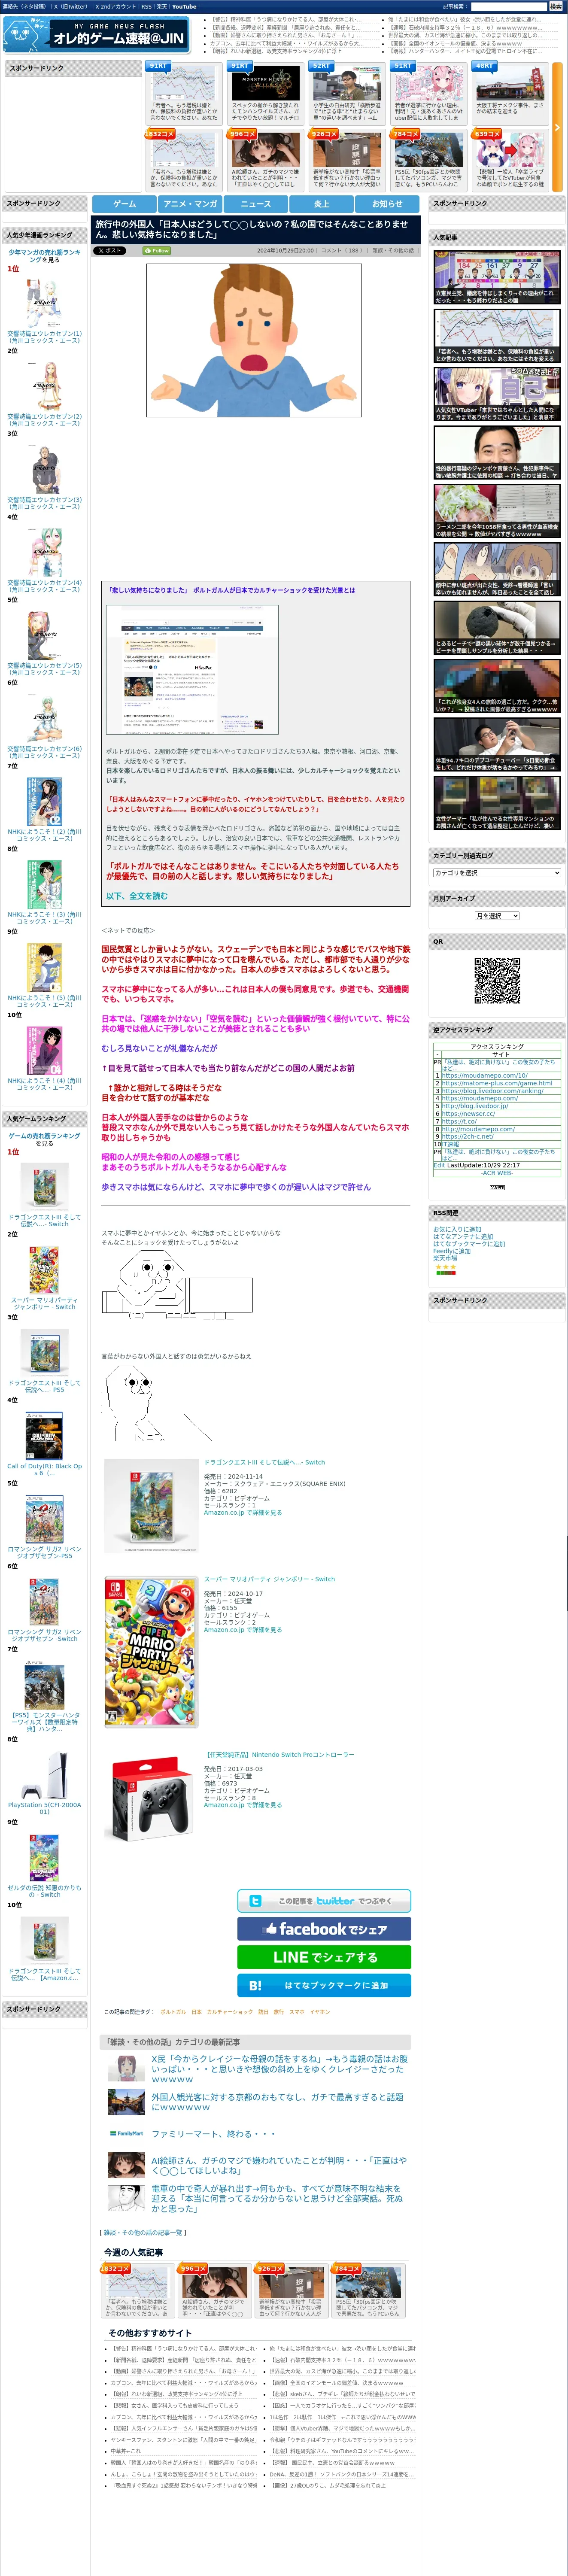Click the RSS link in top bar
This screenshot has height=2576, width=568.
pos(147,6)
